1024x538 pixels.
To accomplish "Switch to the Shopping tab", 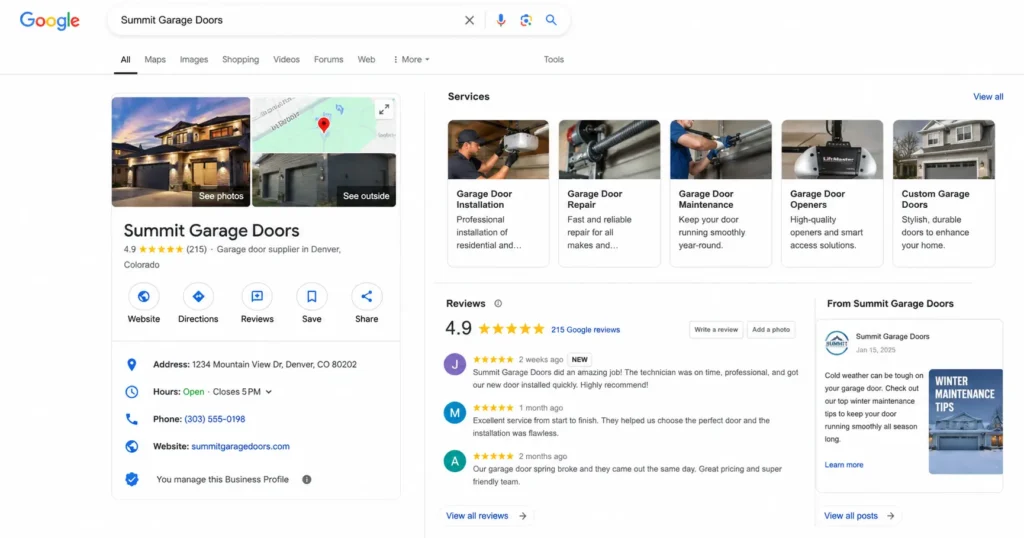I will (x=240, y=59).
